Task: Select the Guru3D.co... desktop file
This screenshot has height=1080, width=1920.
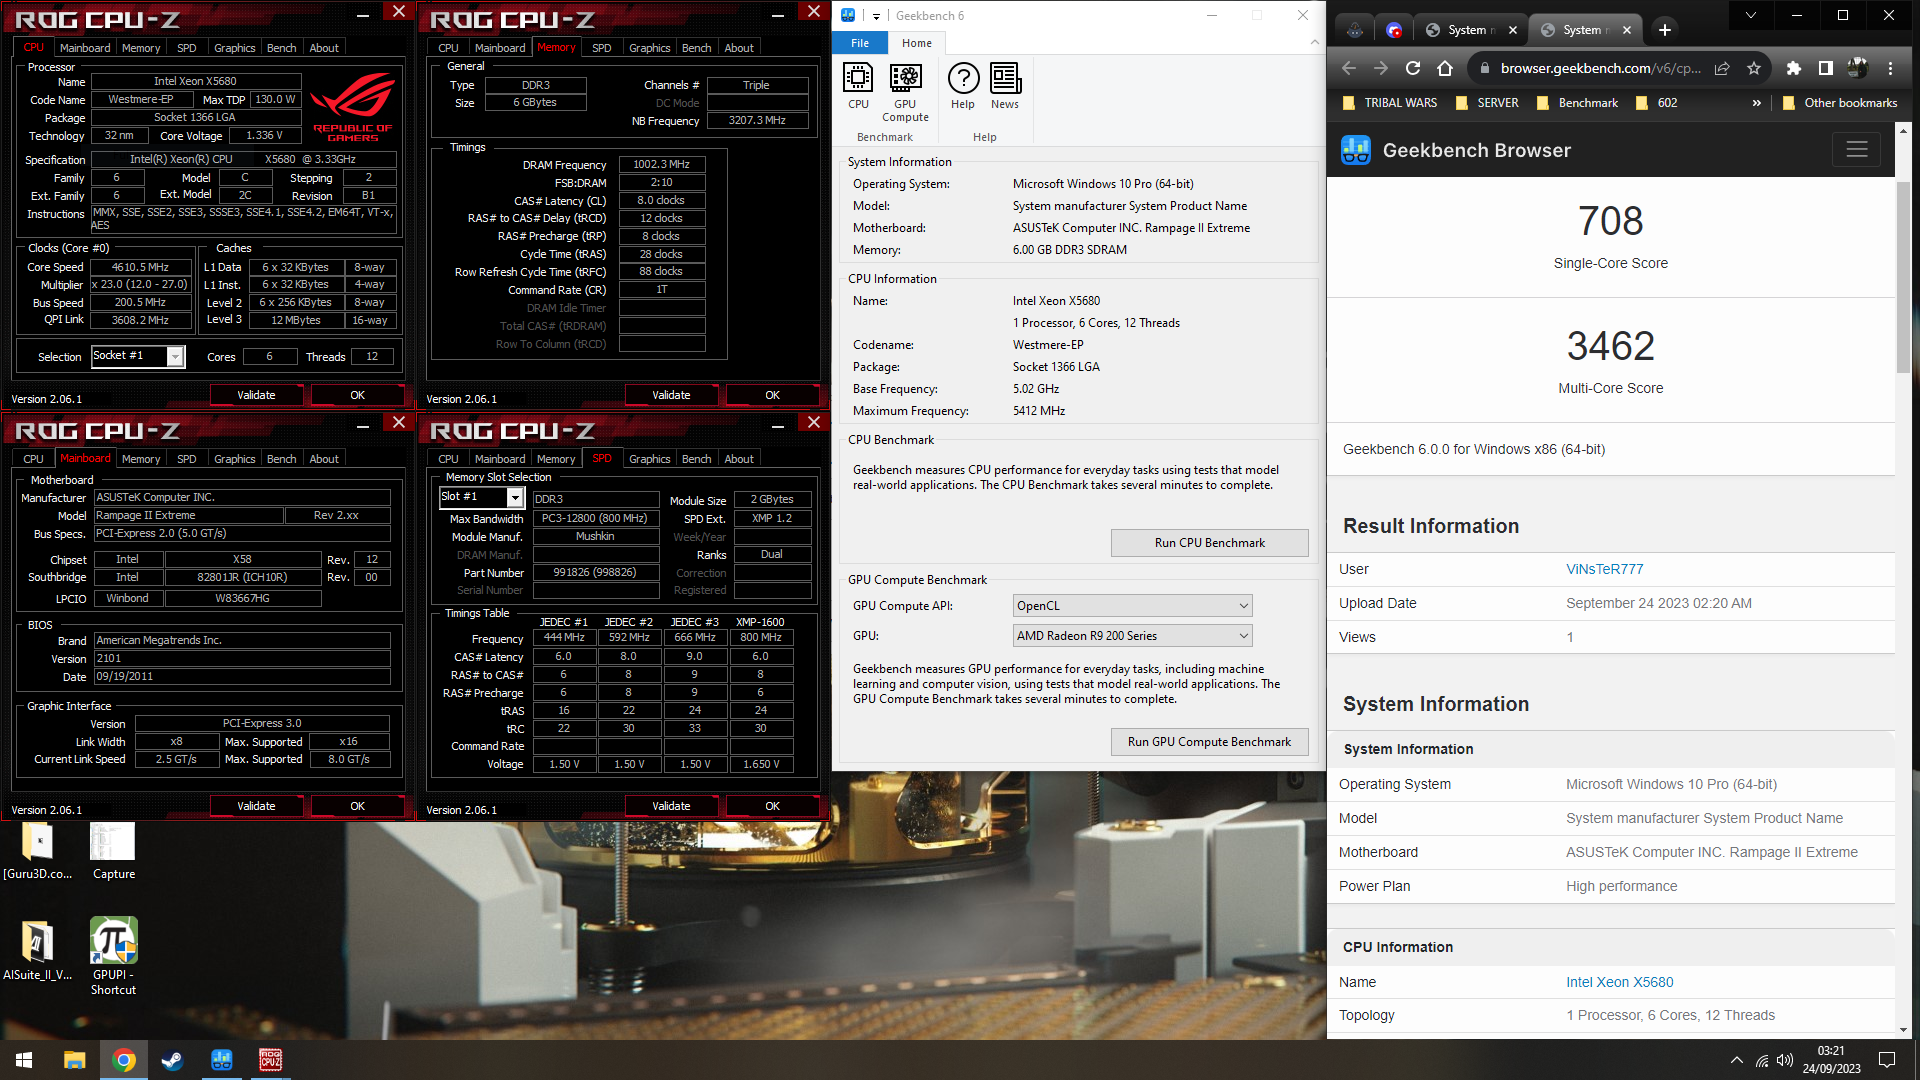Action: 38,851
